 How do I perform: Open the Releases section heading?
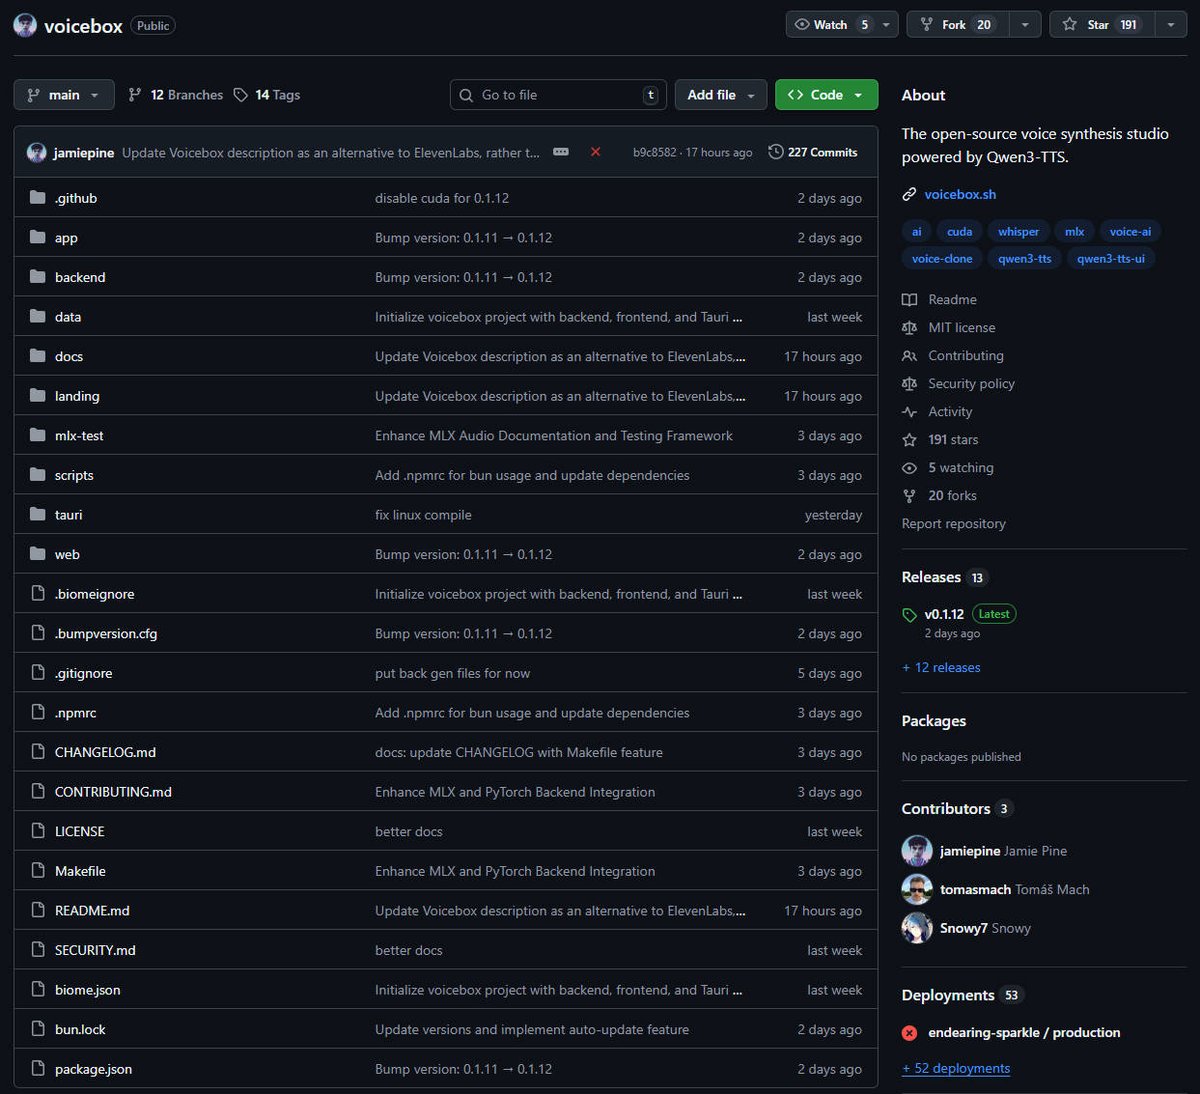[931, 577]
